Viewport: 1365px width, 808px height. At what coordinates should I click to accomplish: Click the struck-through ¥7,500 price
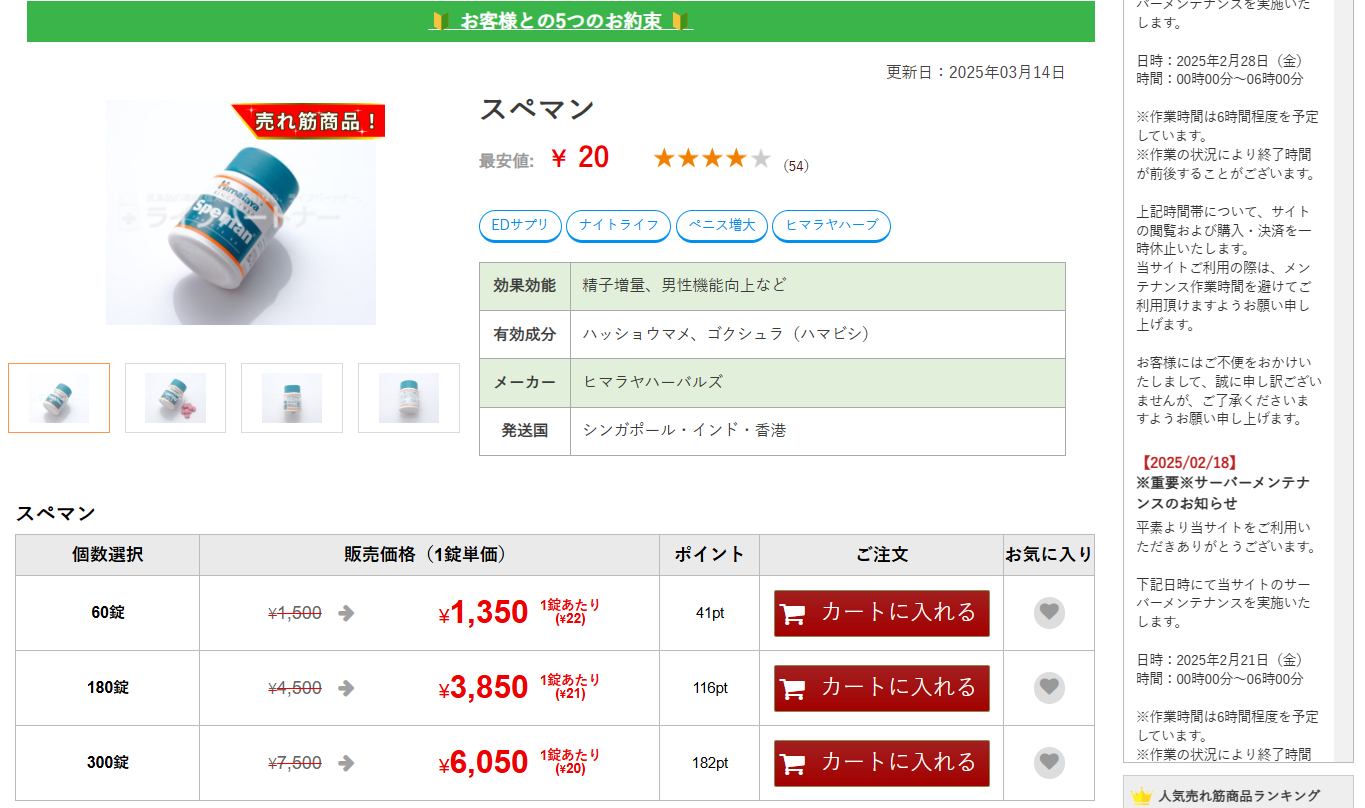point(295,763)
